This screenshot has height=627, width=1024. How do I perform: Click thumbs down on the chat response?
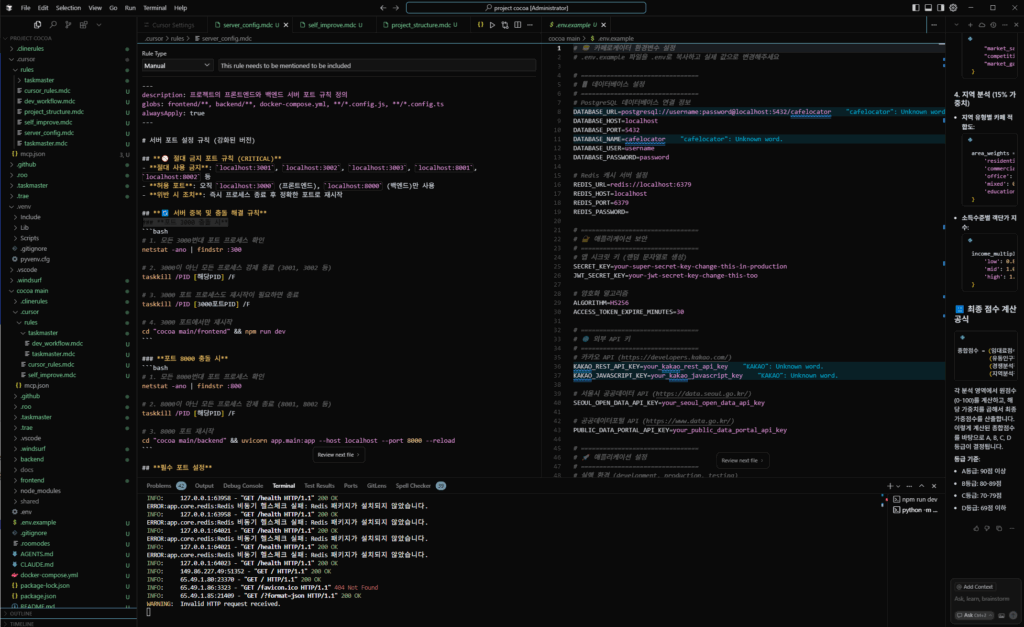987,528
